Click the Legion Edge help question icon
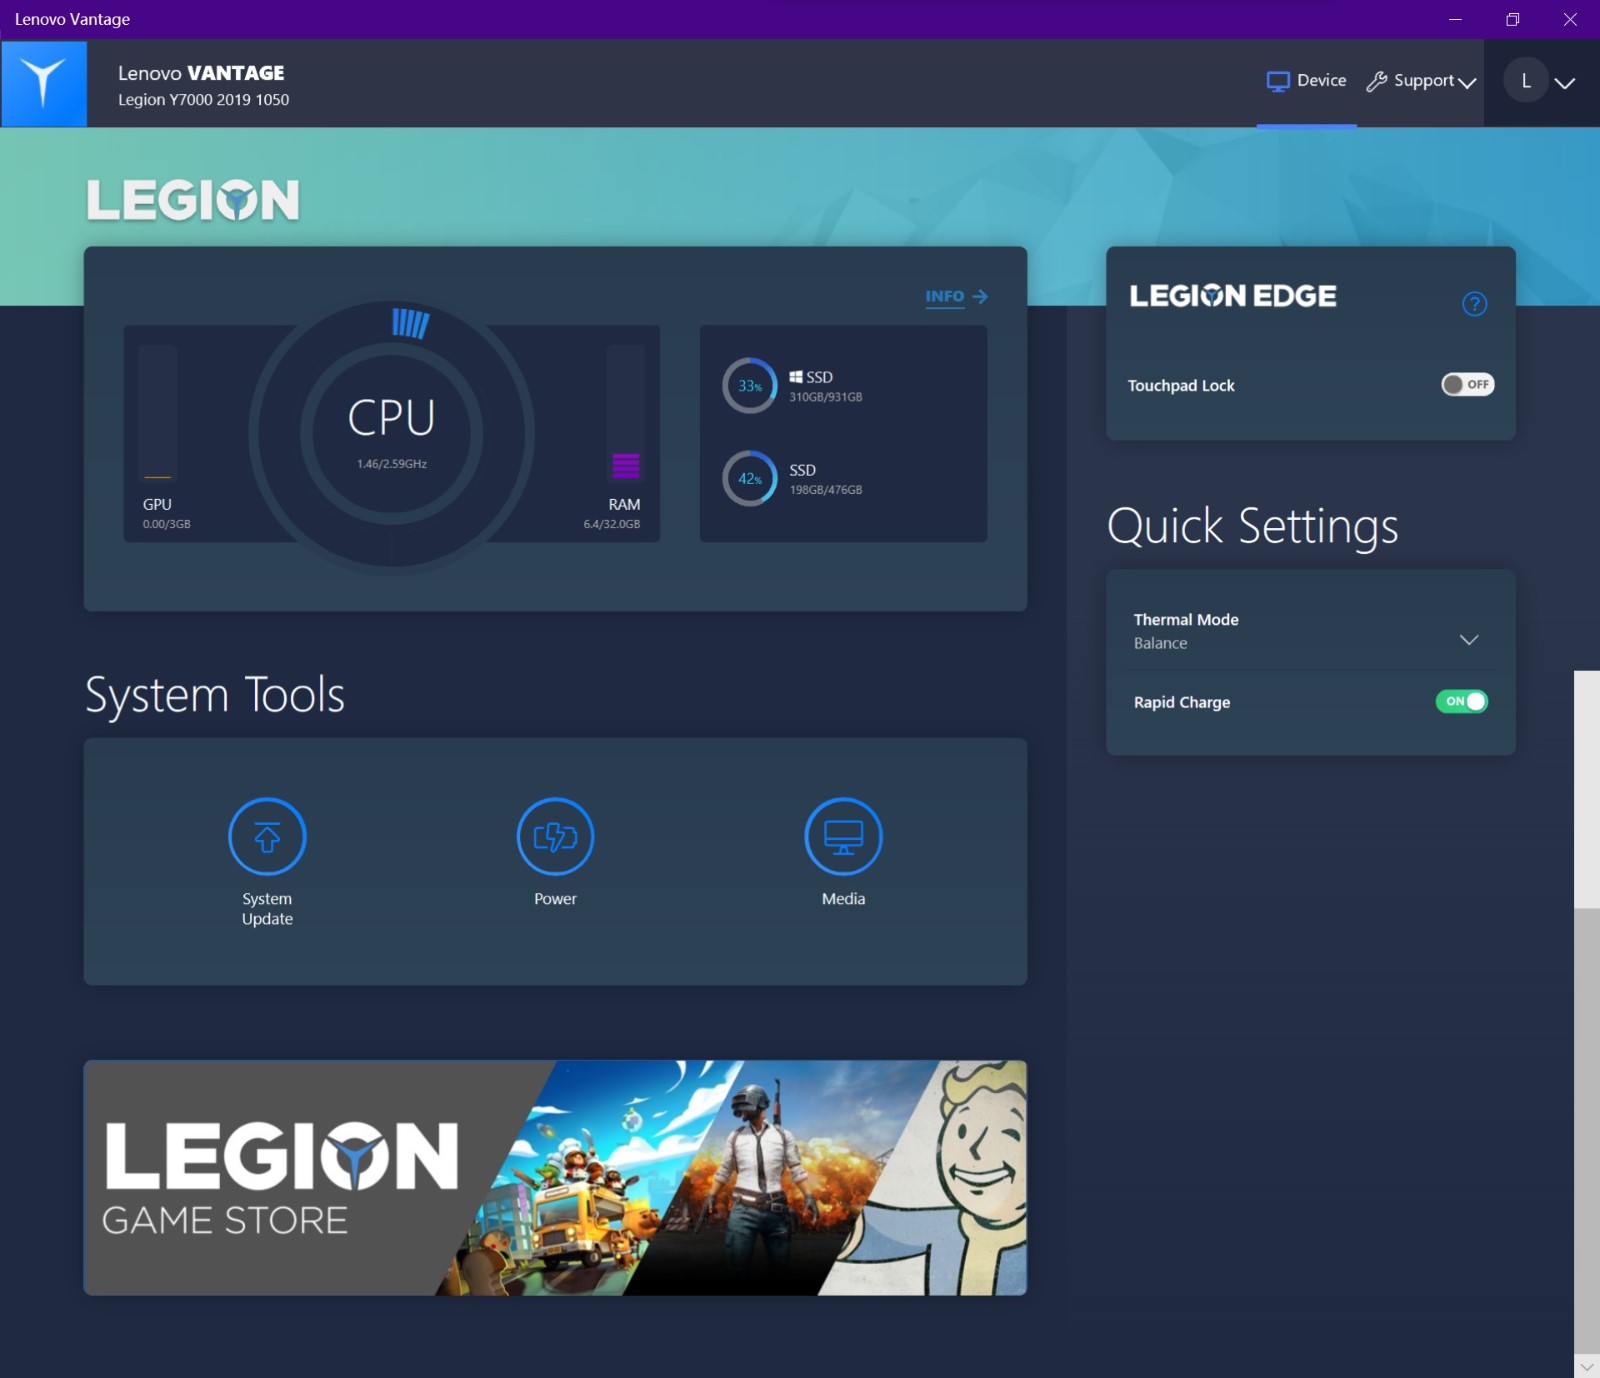 tap(1474, 304)
